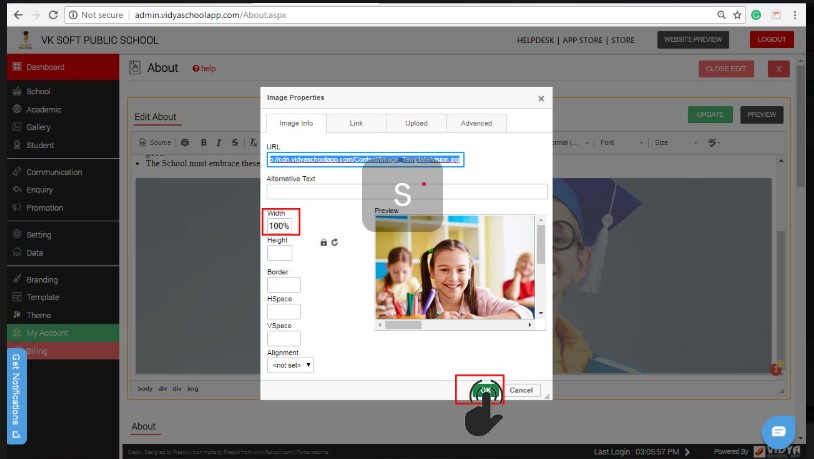
Task: Open the HELPDESK link
Action: (536, 40)
